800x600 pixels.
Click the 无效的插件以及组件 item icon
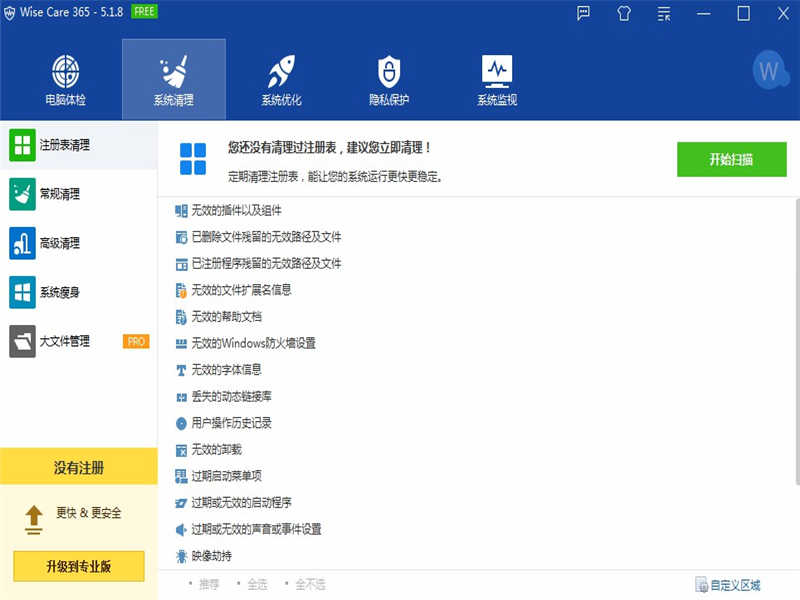tap(181, 211)
